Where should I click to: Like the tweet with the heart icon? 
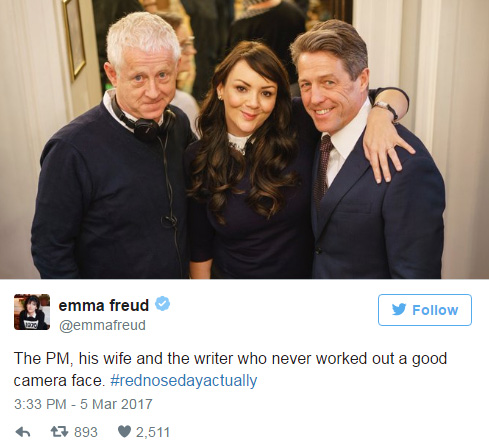[x=124, y=432]
